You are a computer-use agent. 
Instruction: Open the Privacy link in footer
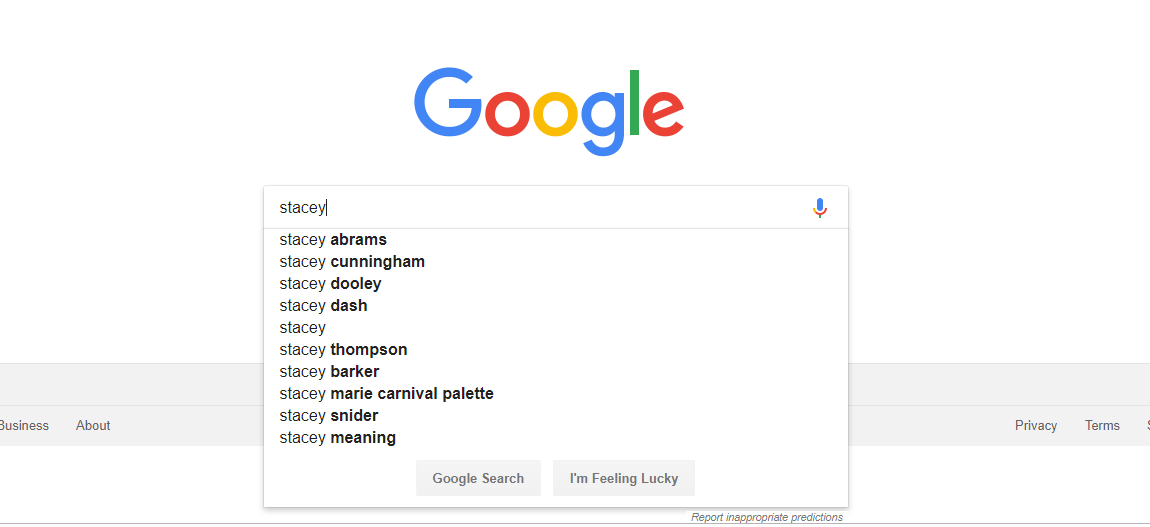click(x=1036, y=425)
